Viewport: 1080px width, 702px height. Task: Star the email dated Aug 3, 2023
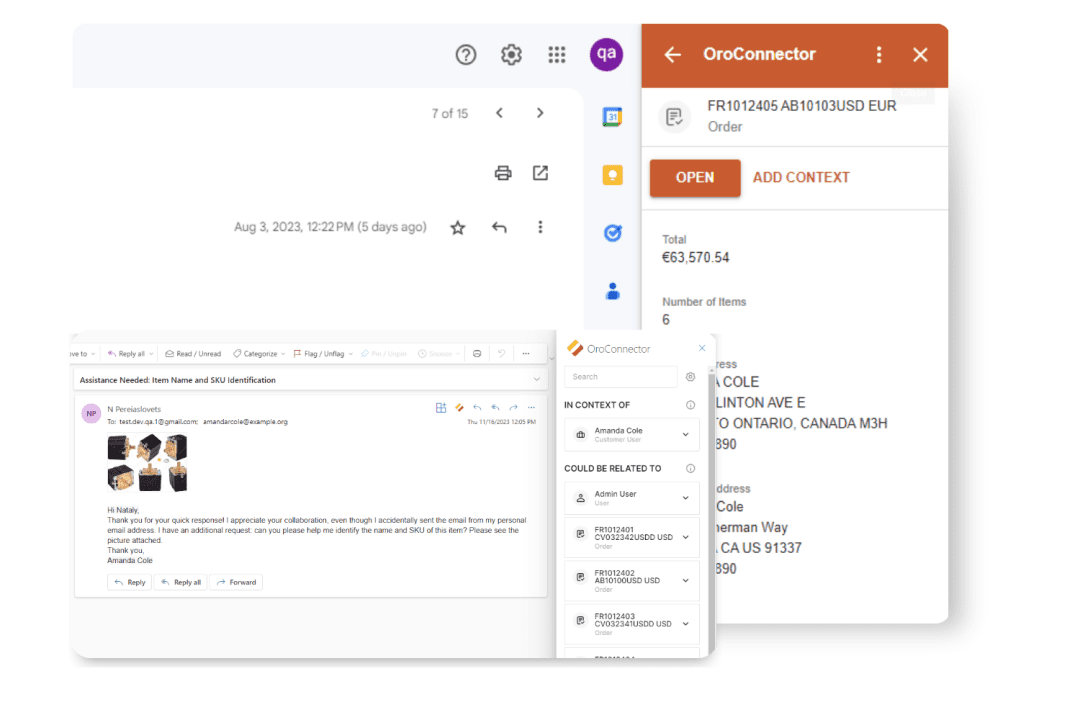pyautogui.click(x=457, y=227)
